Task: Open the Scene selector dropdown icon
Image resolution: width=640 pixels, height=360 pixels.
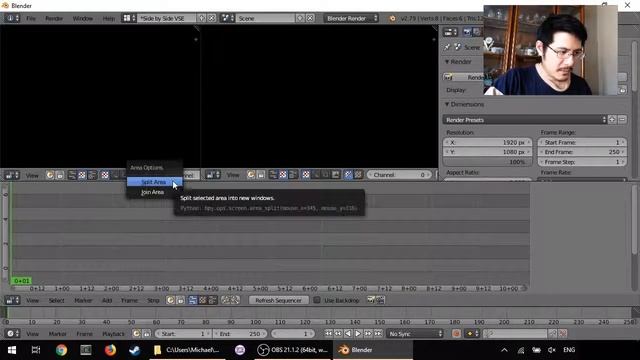Action: [x=227, y=18]
